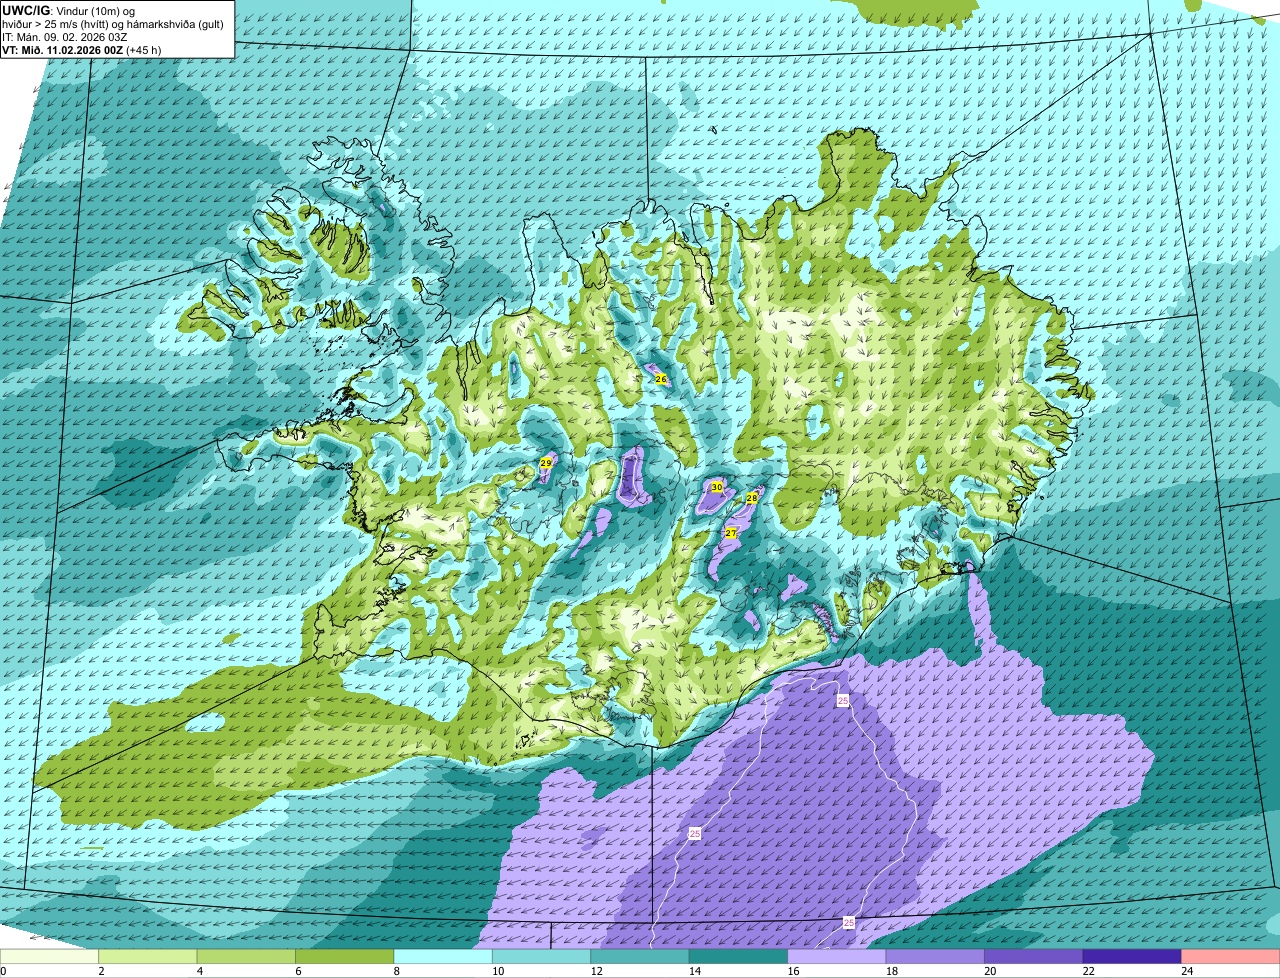
Task: Click the legend tick label 0
Action: (3, 970)
